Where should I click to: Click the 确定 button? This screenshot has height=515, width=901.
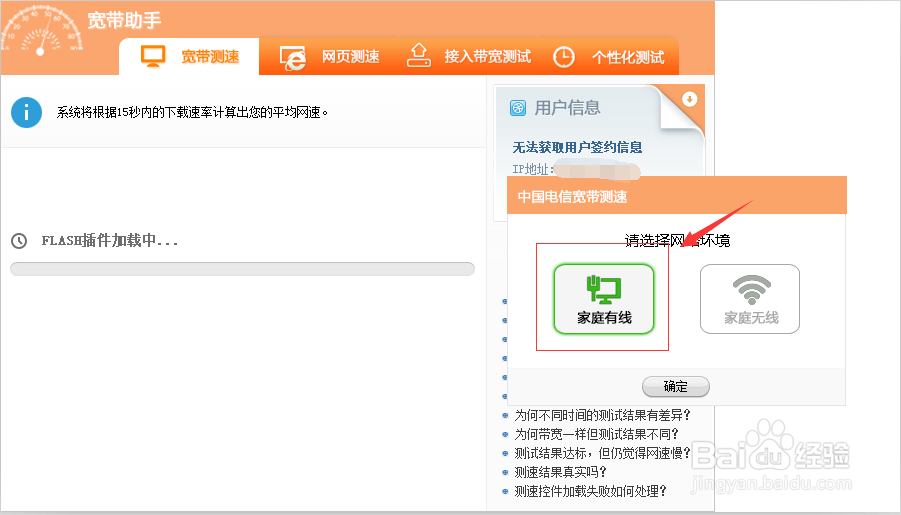676,386
